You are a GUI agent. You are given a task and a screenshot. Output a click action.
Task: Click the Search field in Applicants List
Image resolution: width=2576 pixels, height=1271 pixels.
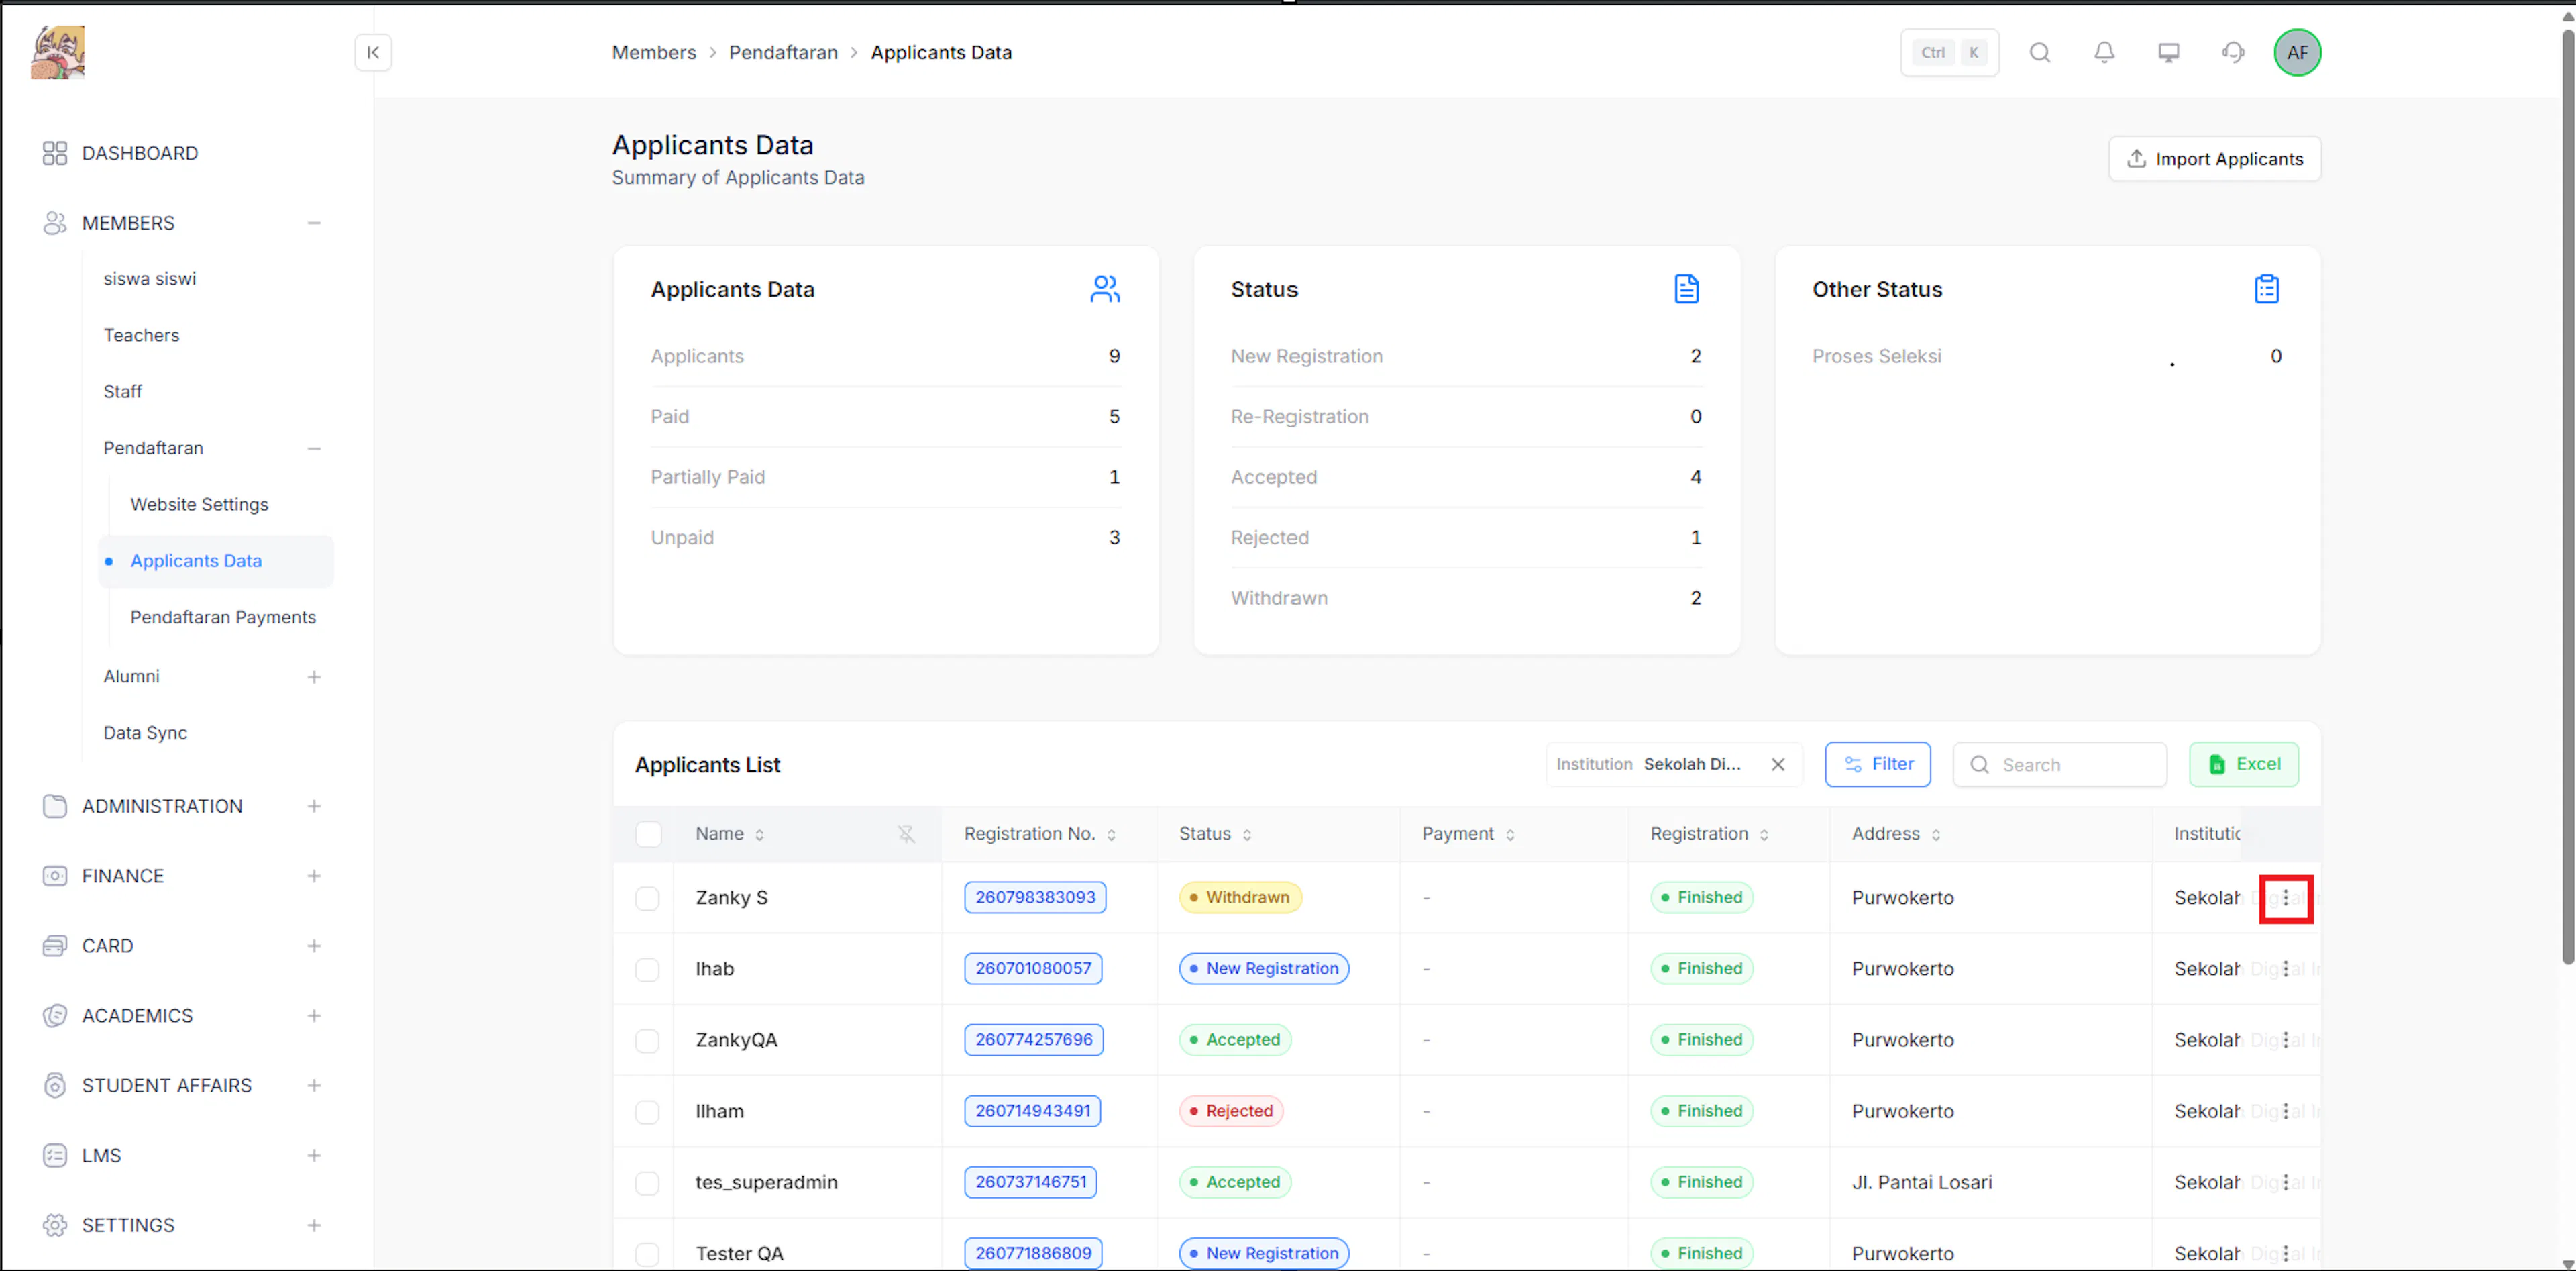[2060, 765]
